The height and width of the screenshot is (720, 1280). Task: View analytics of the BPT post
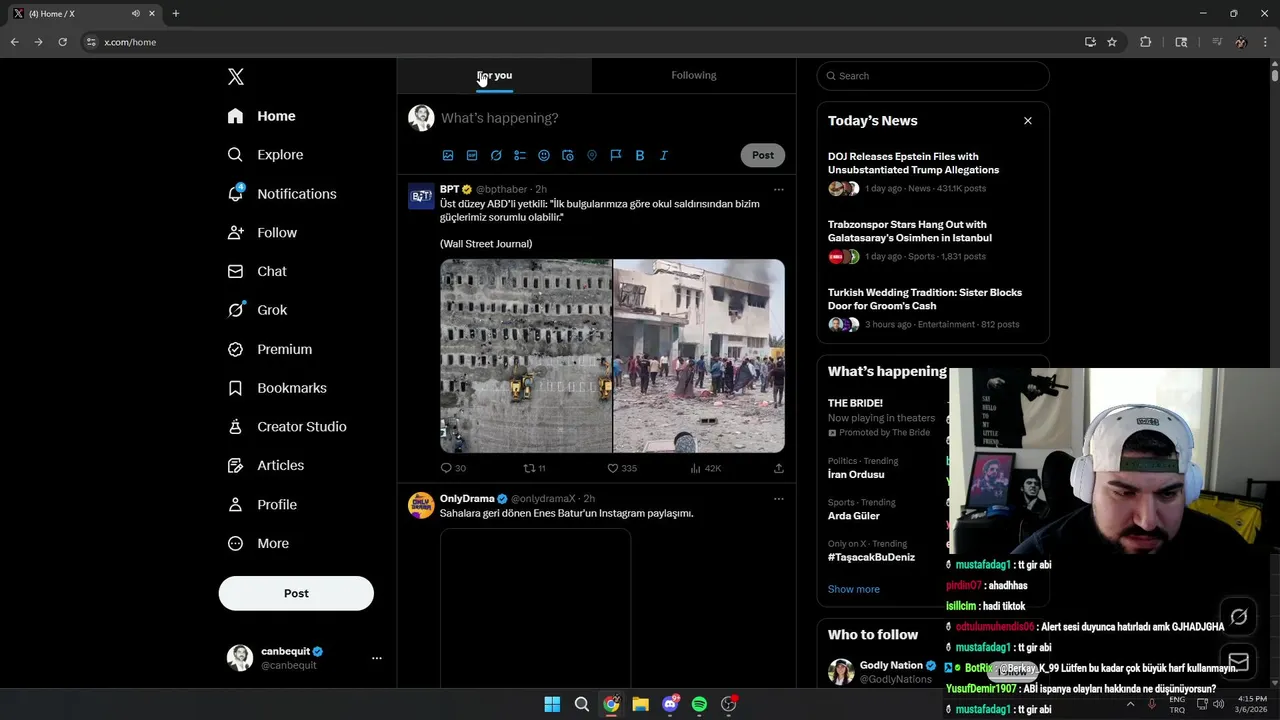pos(706,468)
